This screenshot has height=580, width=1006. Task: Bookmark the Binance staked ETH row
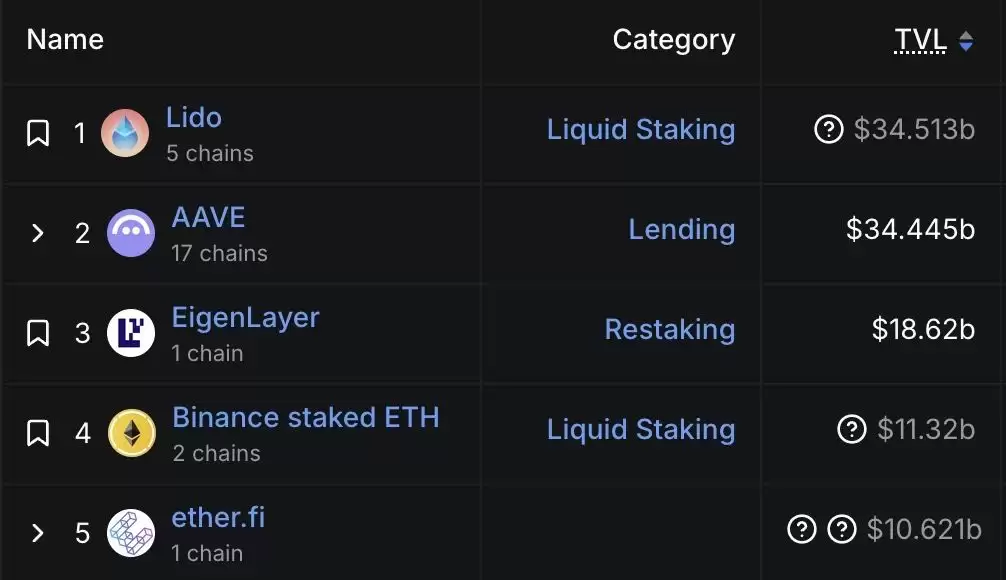click(38, 433)
